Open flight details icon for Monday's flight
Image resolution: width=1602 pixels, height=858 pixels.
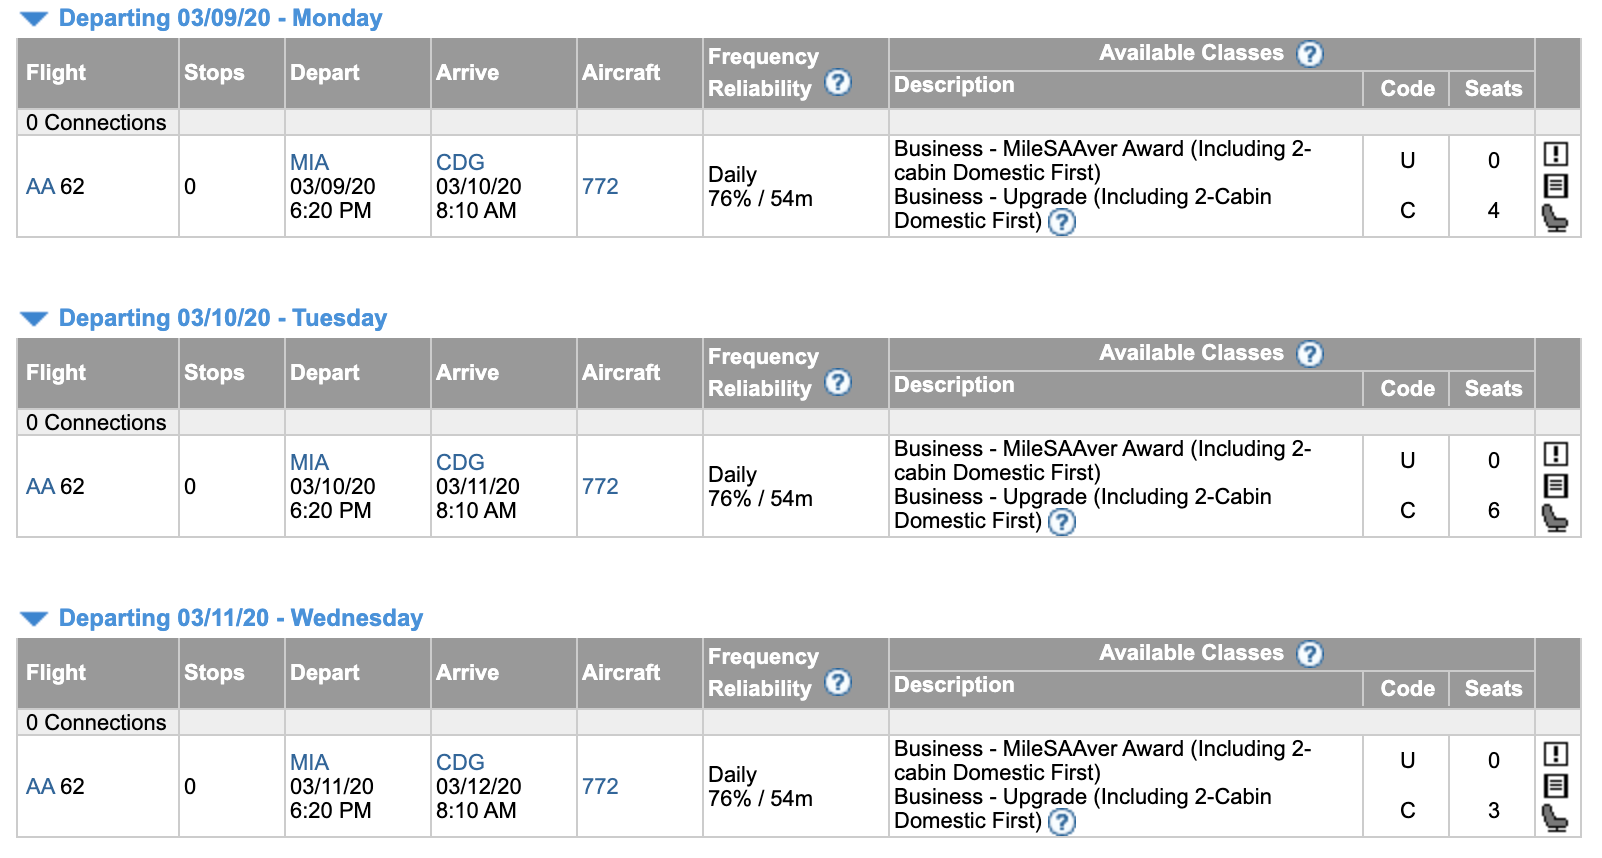point(1555,186)
